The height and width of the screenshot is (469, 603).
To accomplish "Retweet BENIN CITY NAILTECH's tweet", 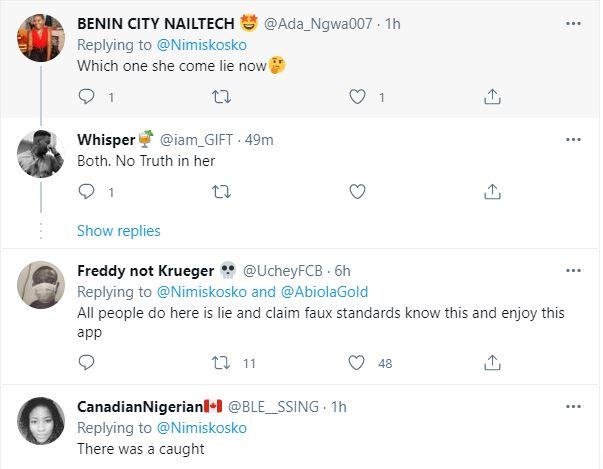I will coord(222,97).
